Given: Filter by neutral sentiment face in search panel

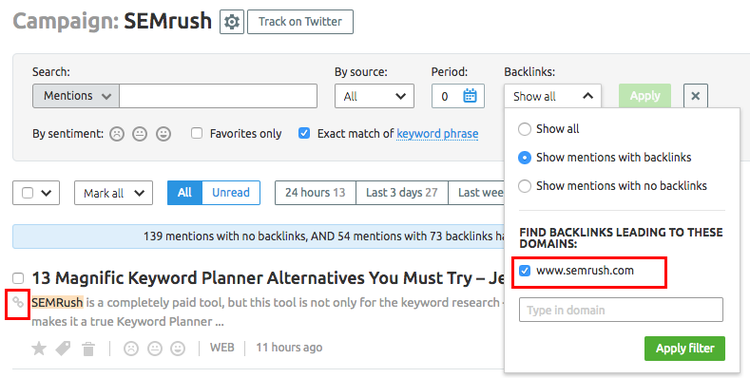Looking at the screenshot, I should click(x=140, y=134).
